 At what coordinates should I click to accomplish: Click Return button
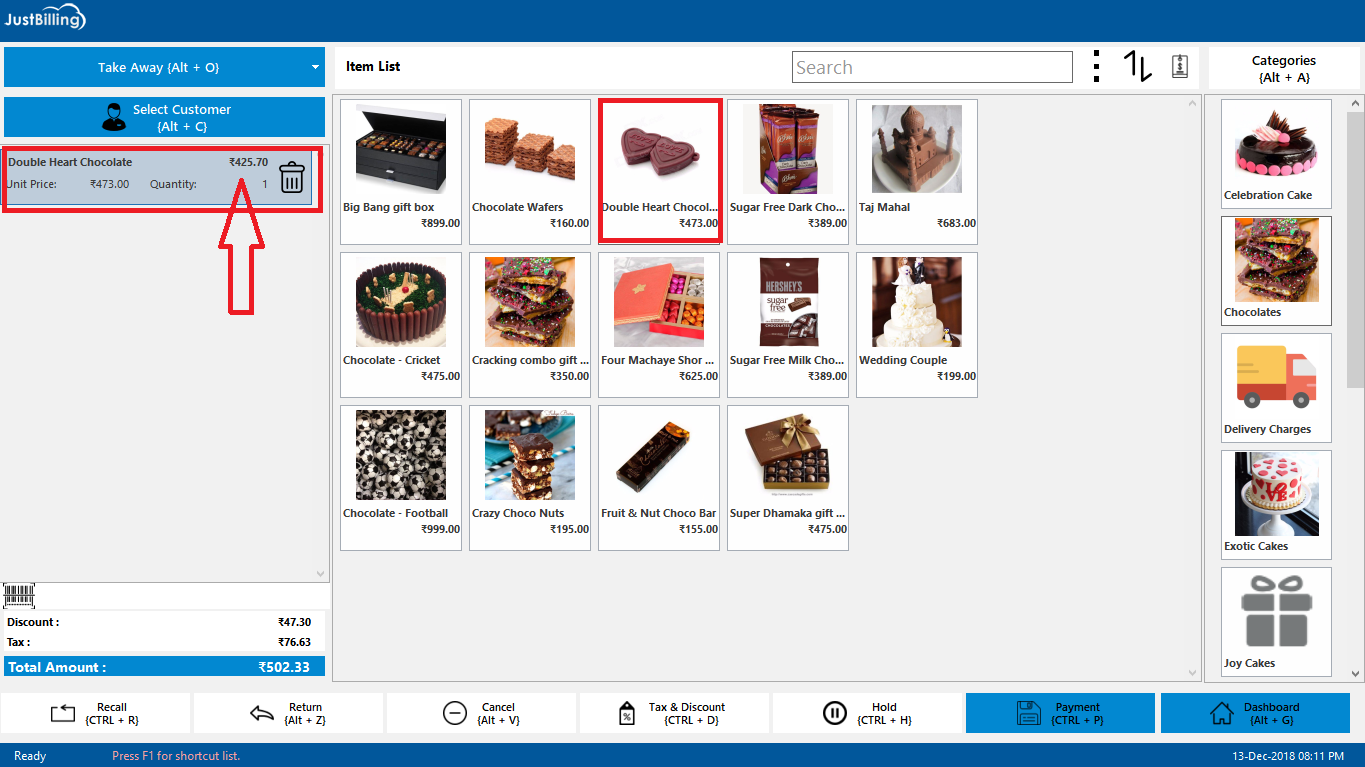point(288,713)
